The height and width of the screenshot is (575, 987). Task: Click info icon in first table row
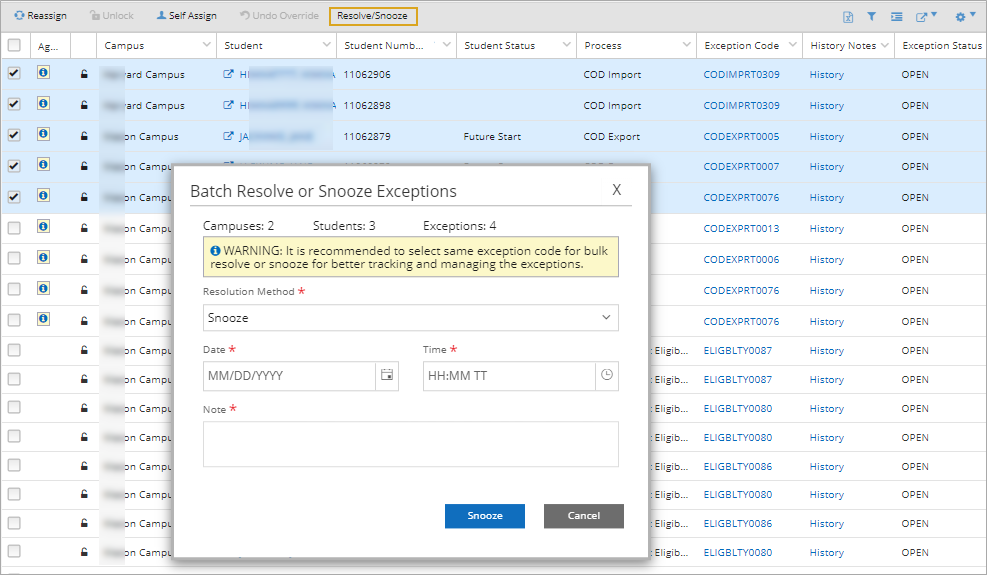44,73
